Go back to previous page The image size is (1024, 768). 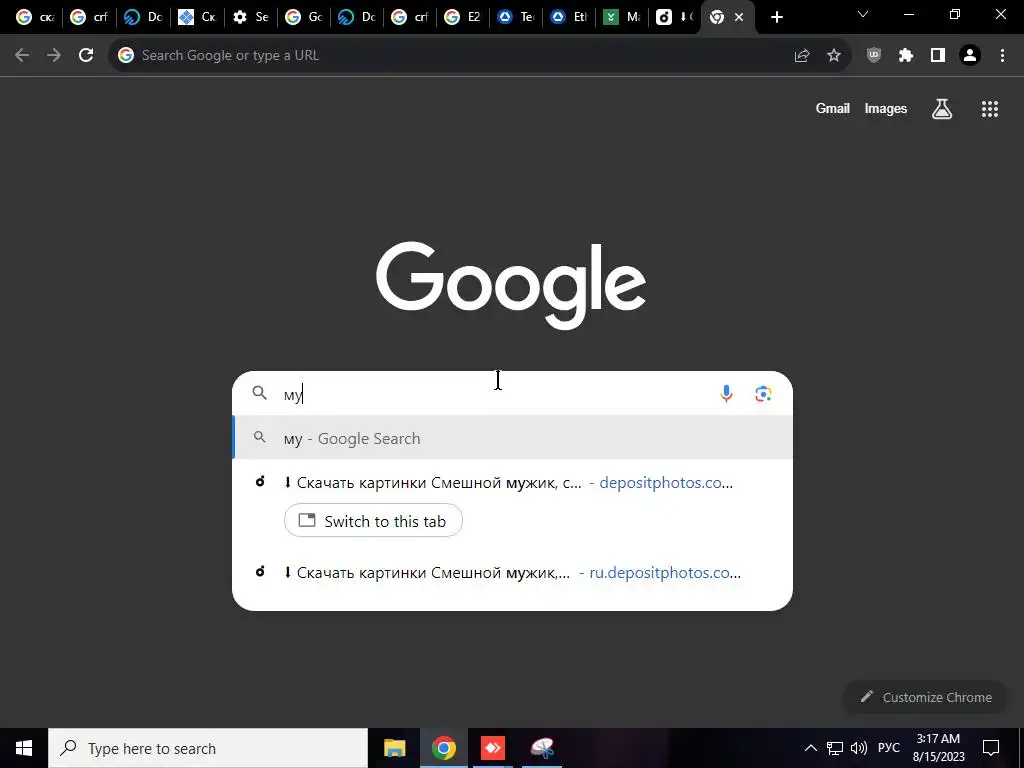(x=22, y=56)
